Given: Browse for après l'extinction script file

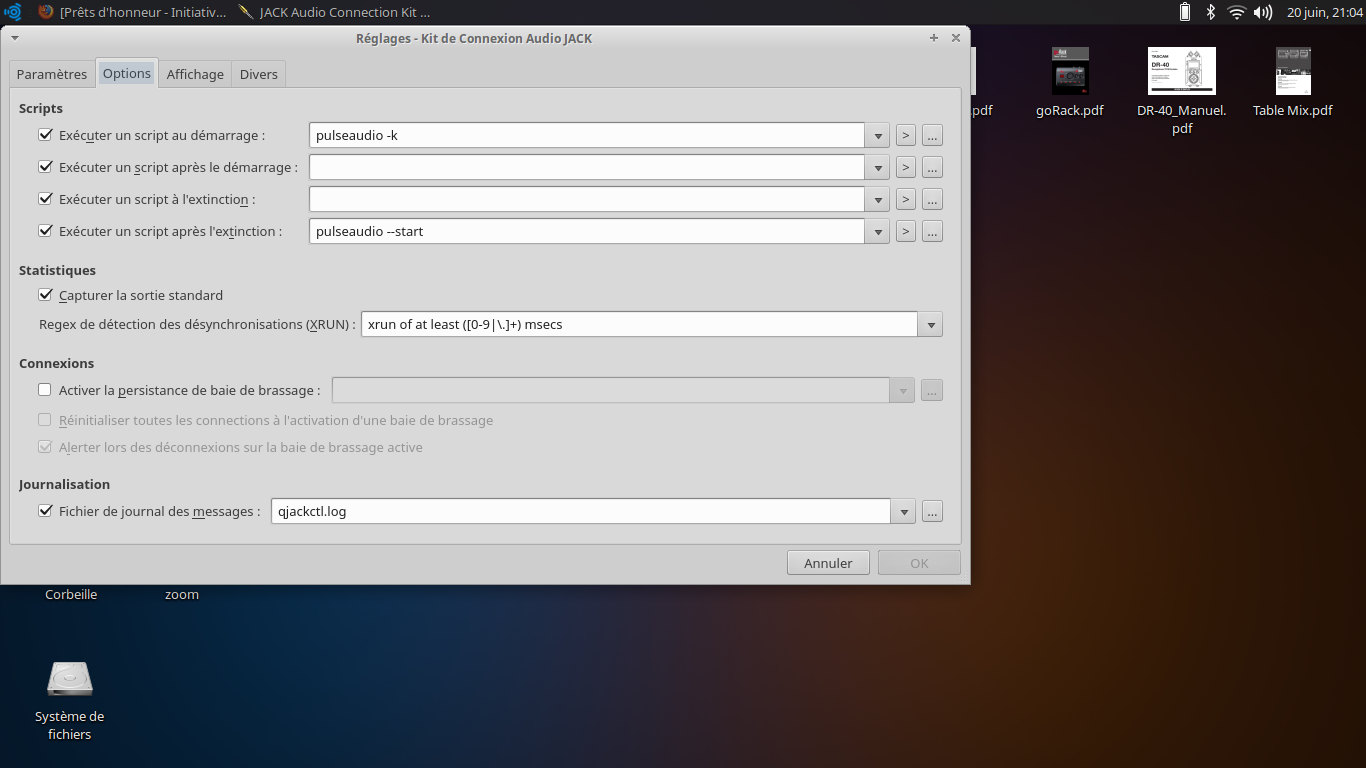Looking at the screenshot, I should pyautogui.click(x=932, y=231).
